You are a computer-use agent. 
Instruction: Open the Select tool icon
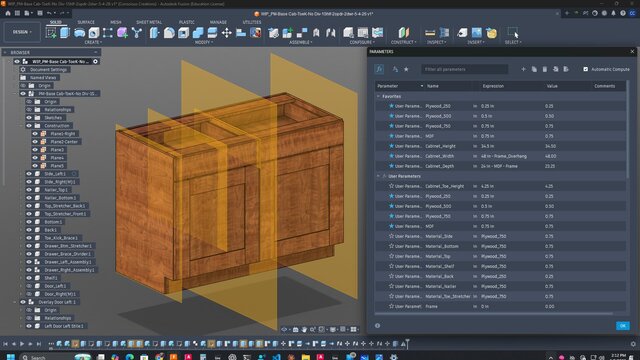(x=513, y=33)
